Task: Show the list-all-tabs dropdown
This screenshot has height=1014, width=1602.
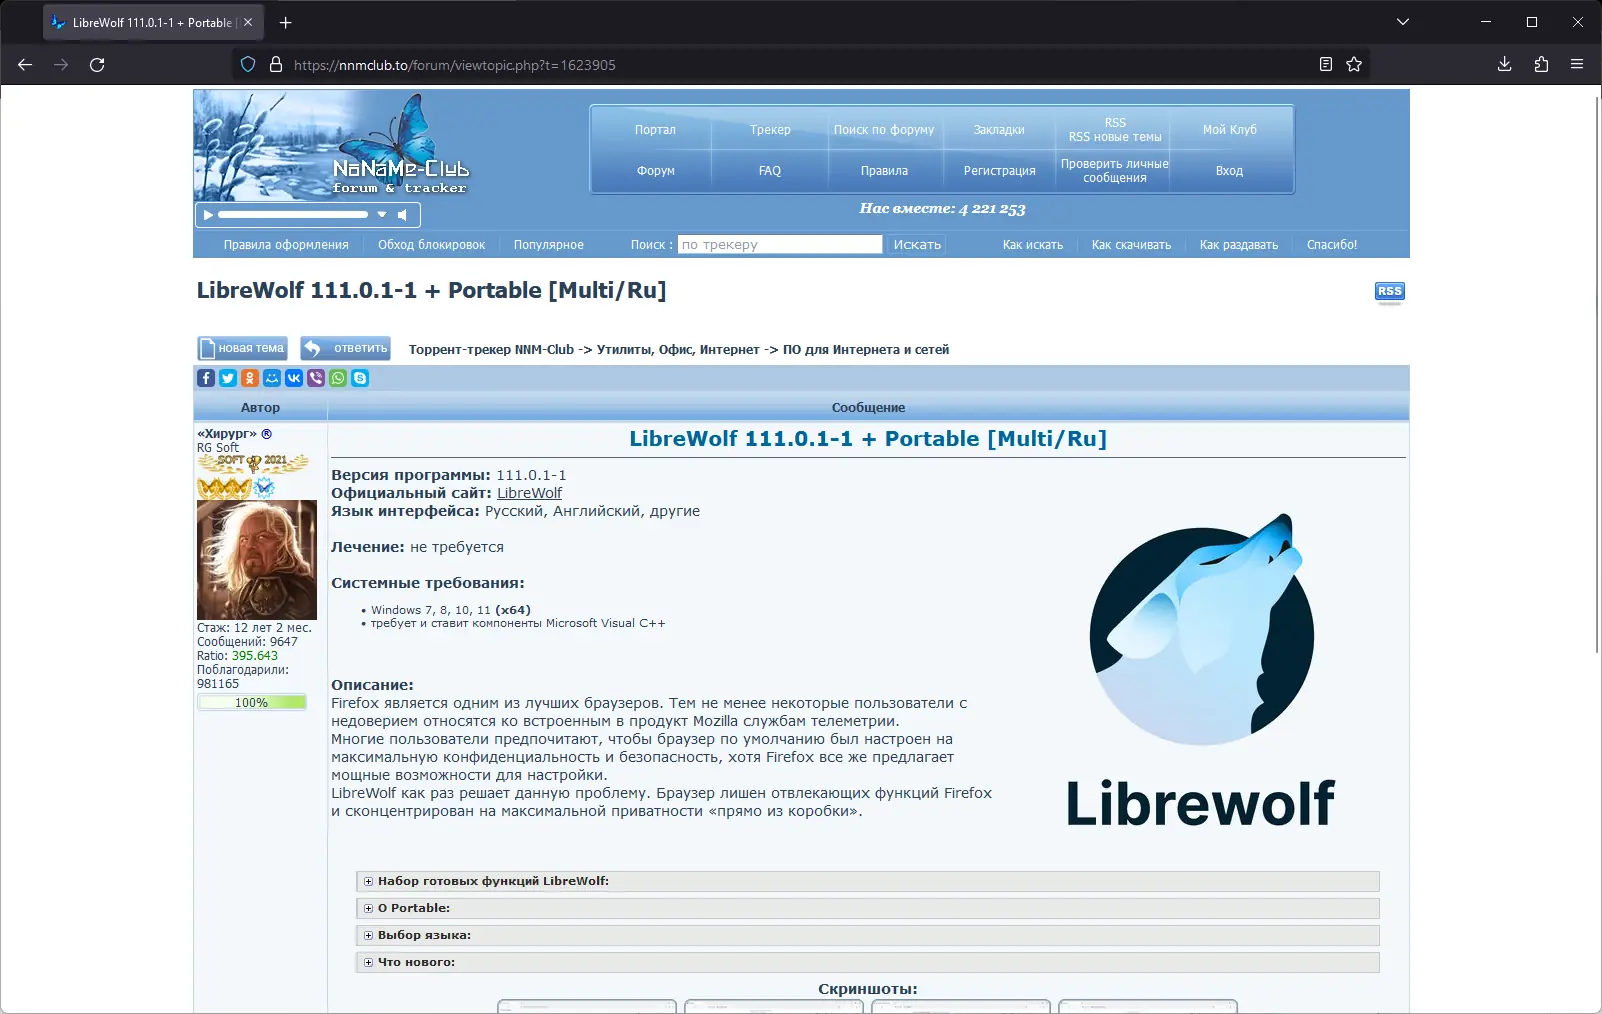Action: (1403, 22)
